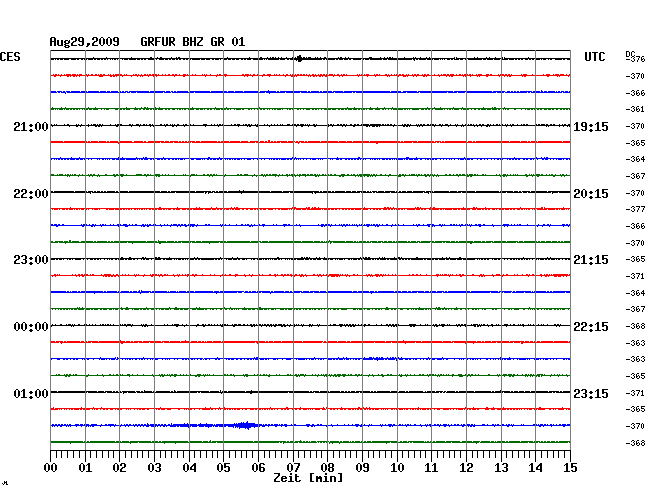Click the -370 DC value beside 19:15
Image resolution: width=650 pixels, height=494 pixels.
point(635,126)
